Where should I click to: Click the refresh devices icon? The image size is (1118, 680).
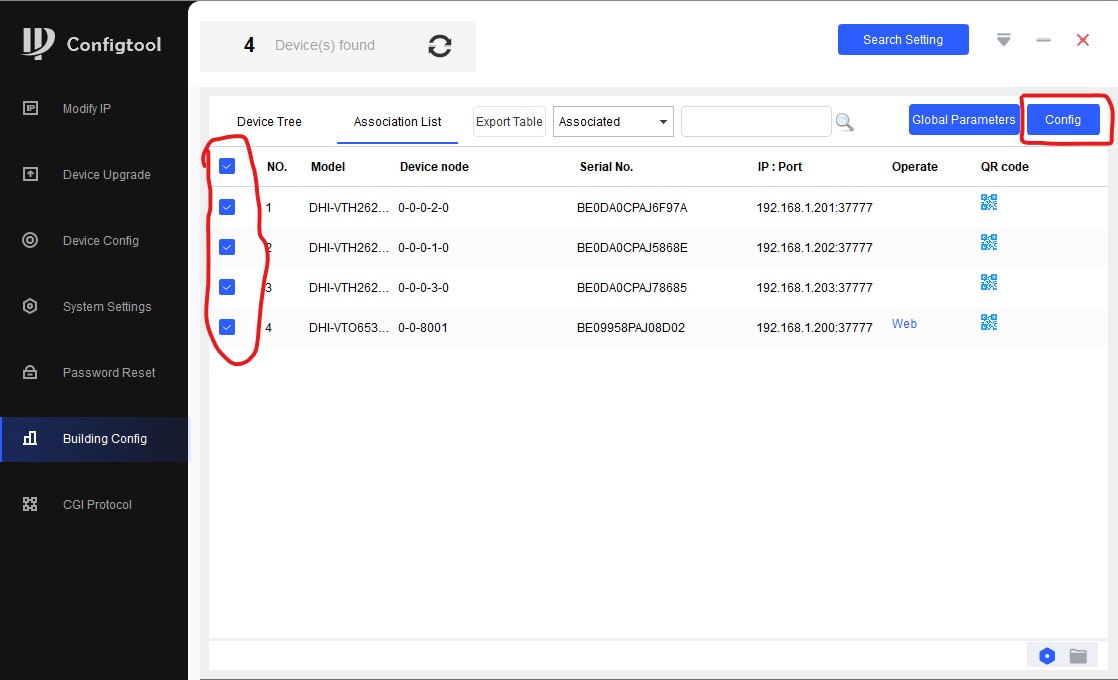439,46
